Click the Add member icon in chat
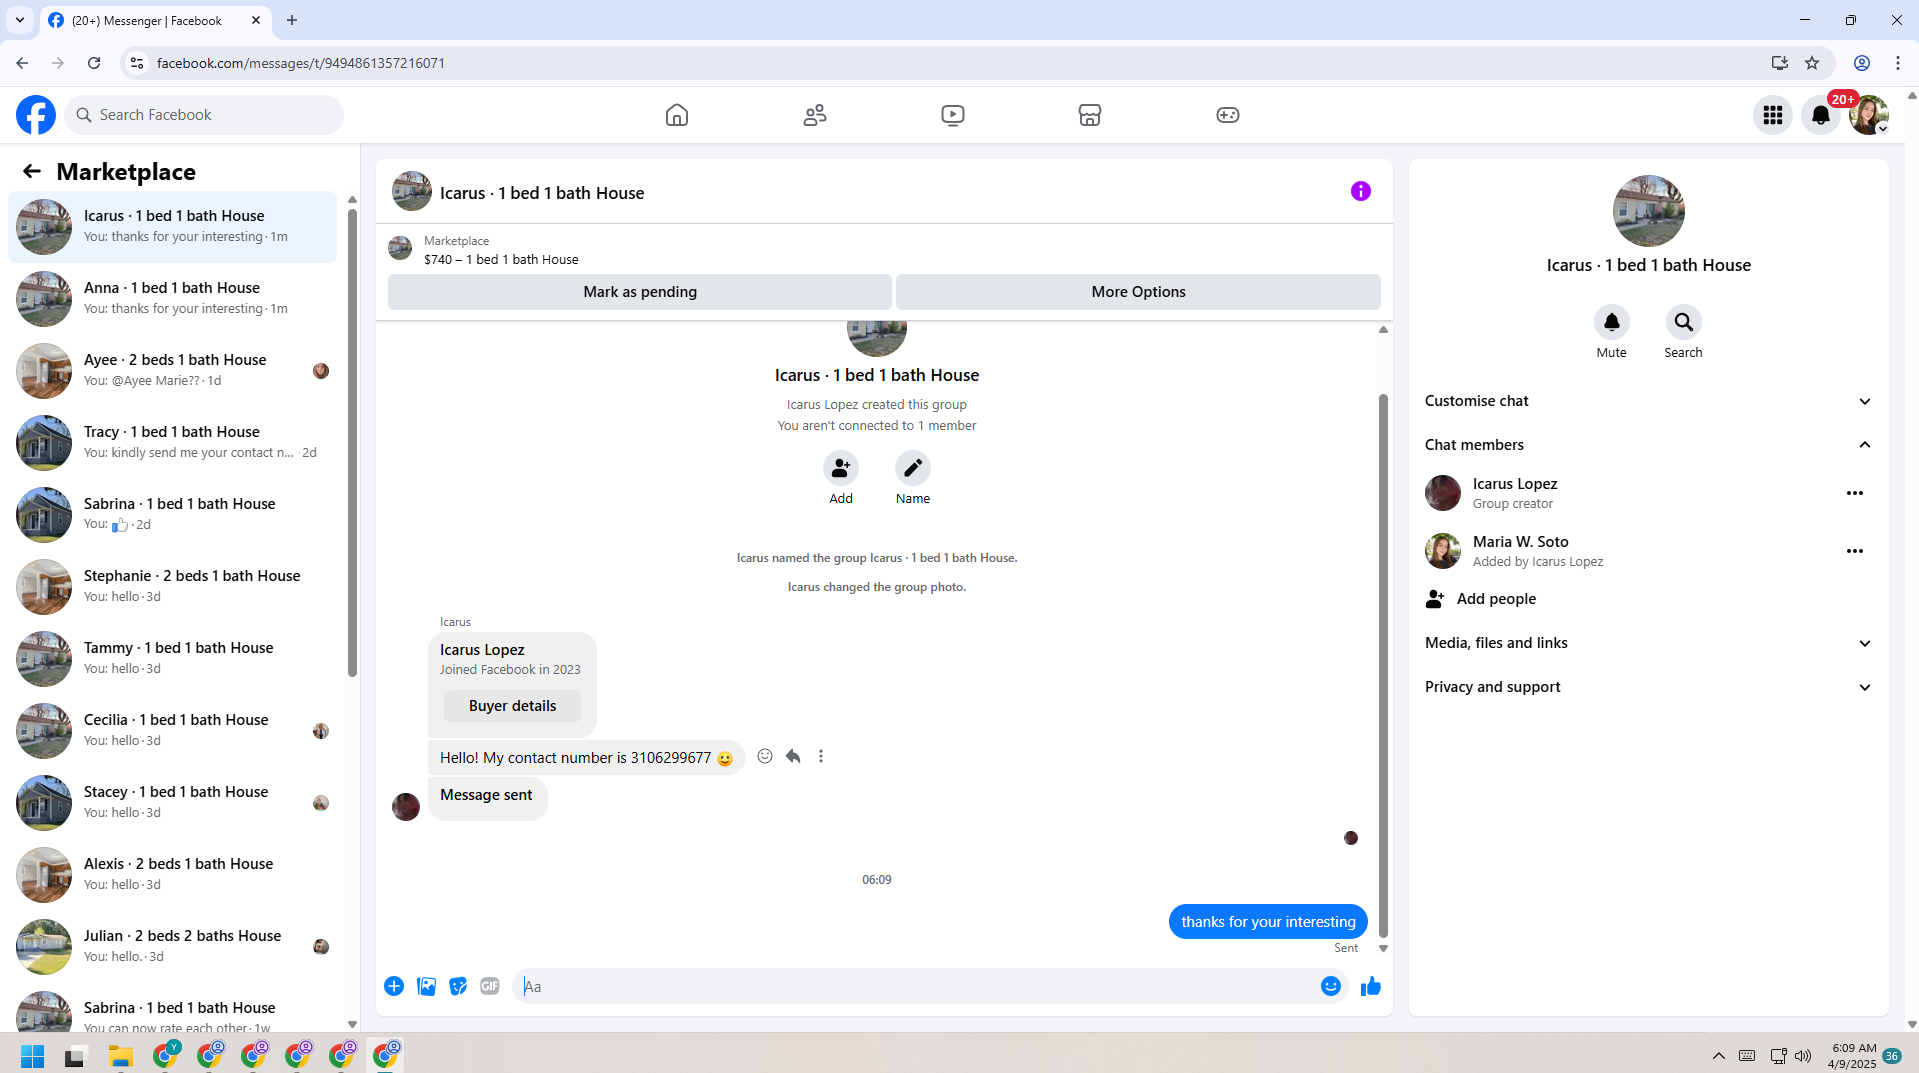This screenshot has height=1073, width=1919. 841,468
